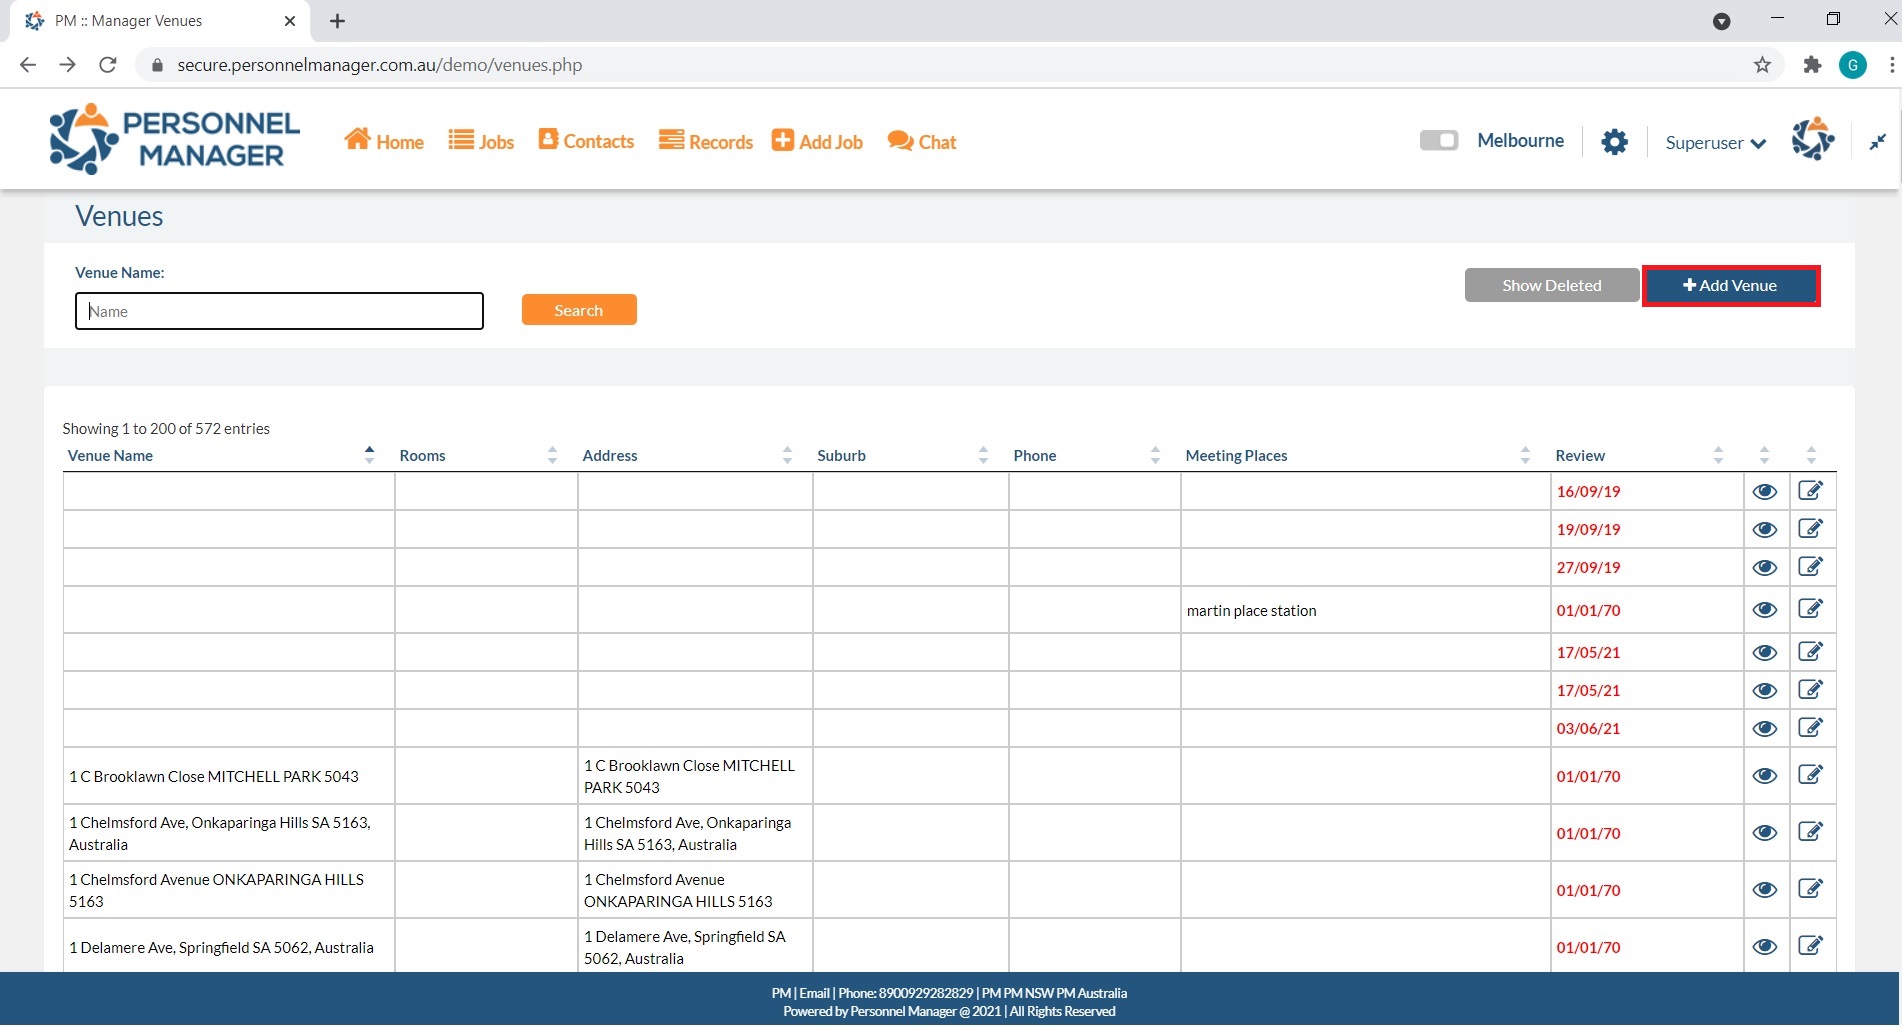Open edit icon for 16/09/19 review row
This screenshot has height=1031, width=1902.
(x=1810, y=491)
